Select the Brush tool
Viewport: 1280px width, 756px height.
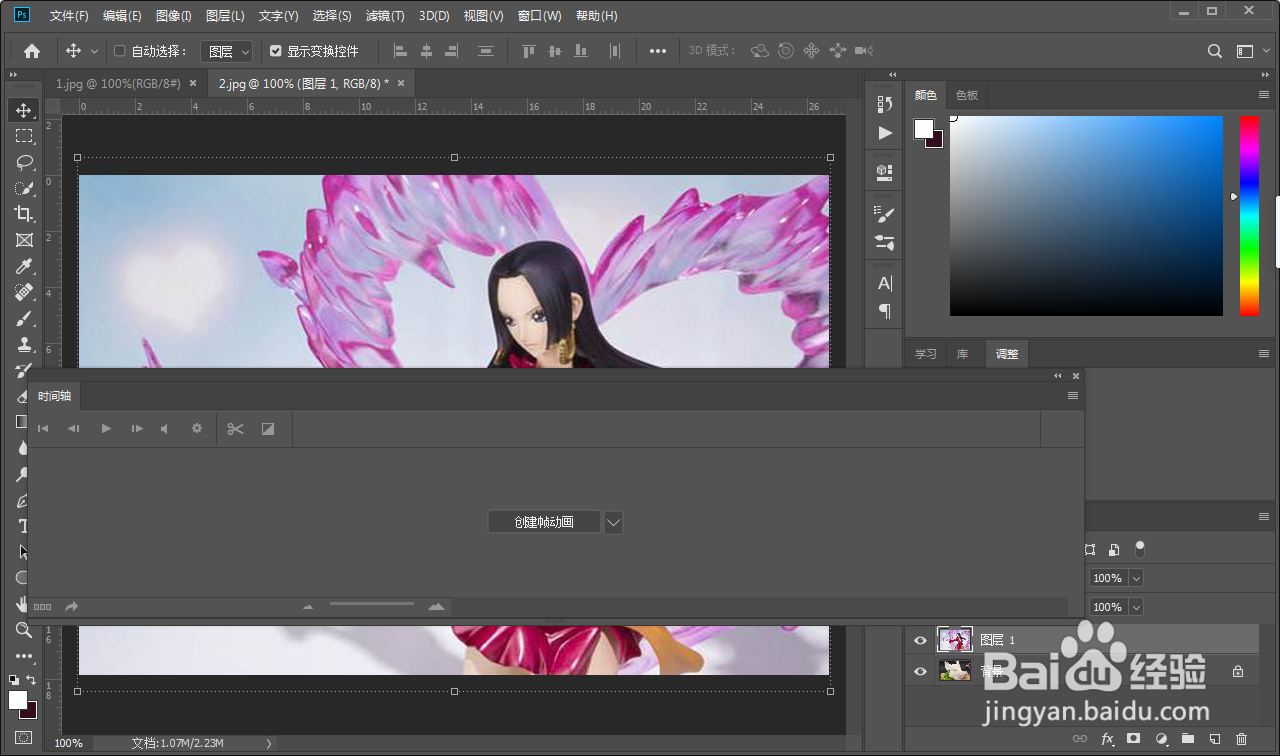[x=24, y=318]
